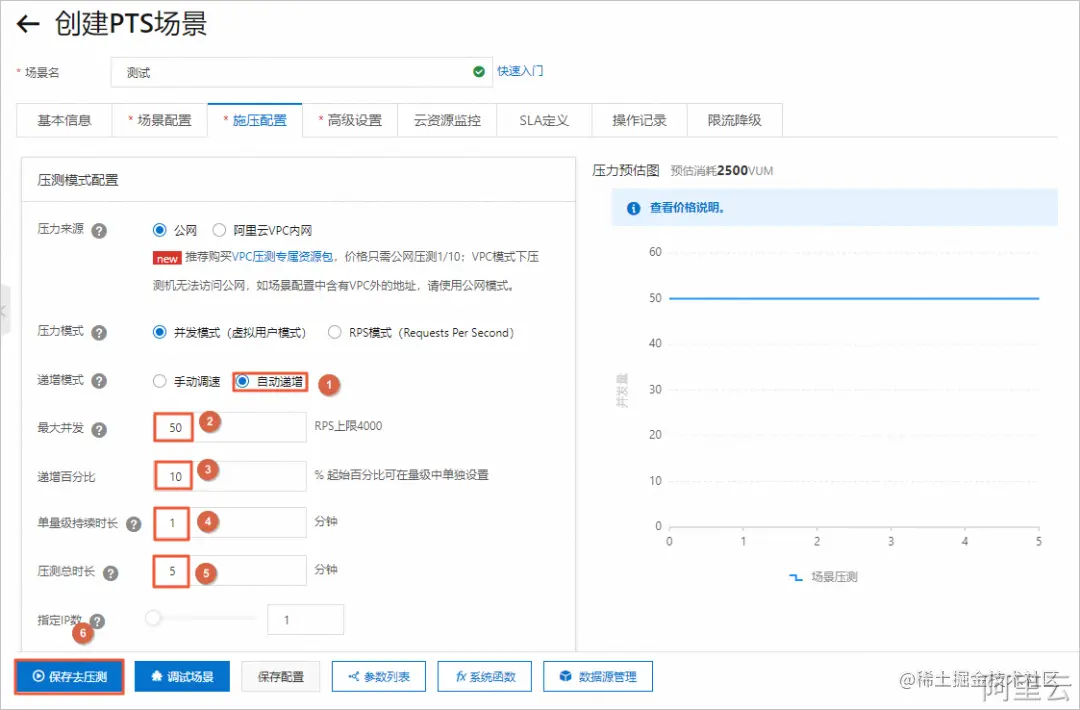The width and height of the screenshot is (1080, 710).
Task: Switch to the 场景配置 tab
Action: (160, 121)
